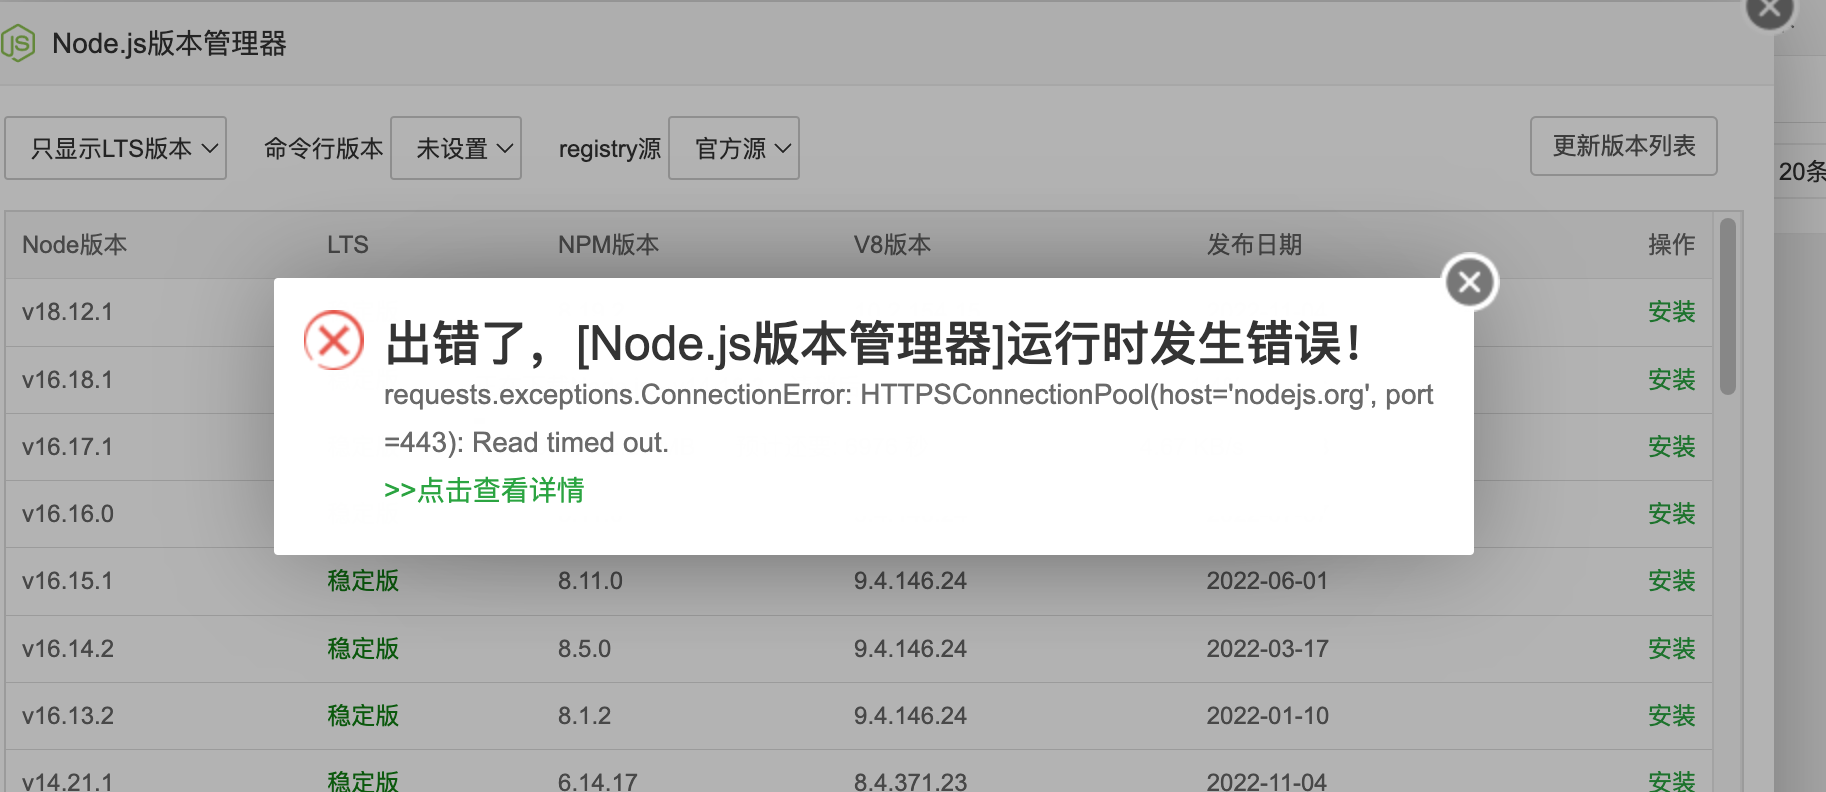
Task: Install Node v16.18.1 via 安装 link
Action: [x=1672, y=380]
